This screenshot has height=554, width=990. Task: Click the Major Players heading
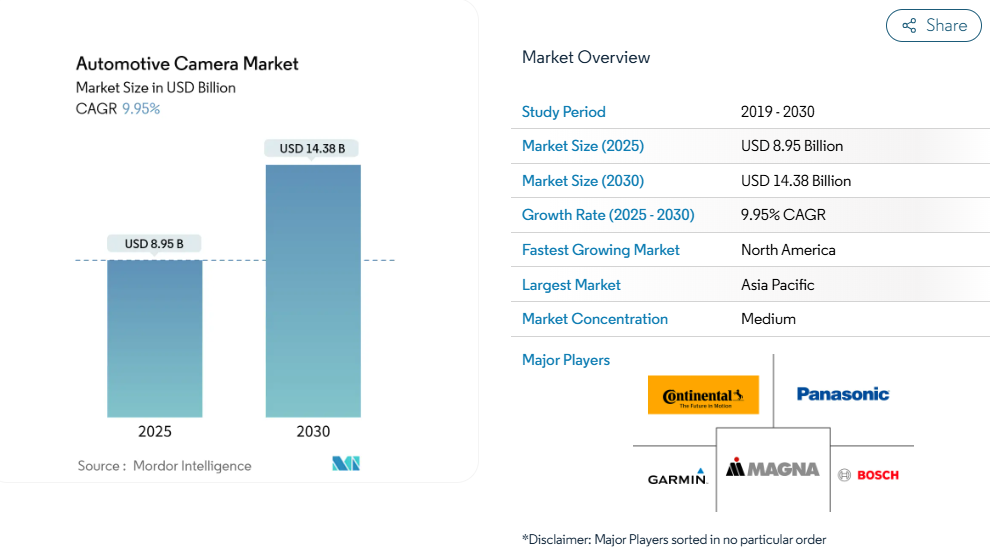click(x=566, y=360)
